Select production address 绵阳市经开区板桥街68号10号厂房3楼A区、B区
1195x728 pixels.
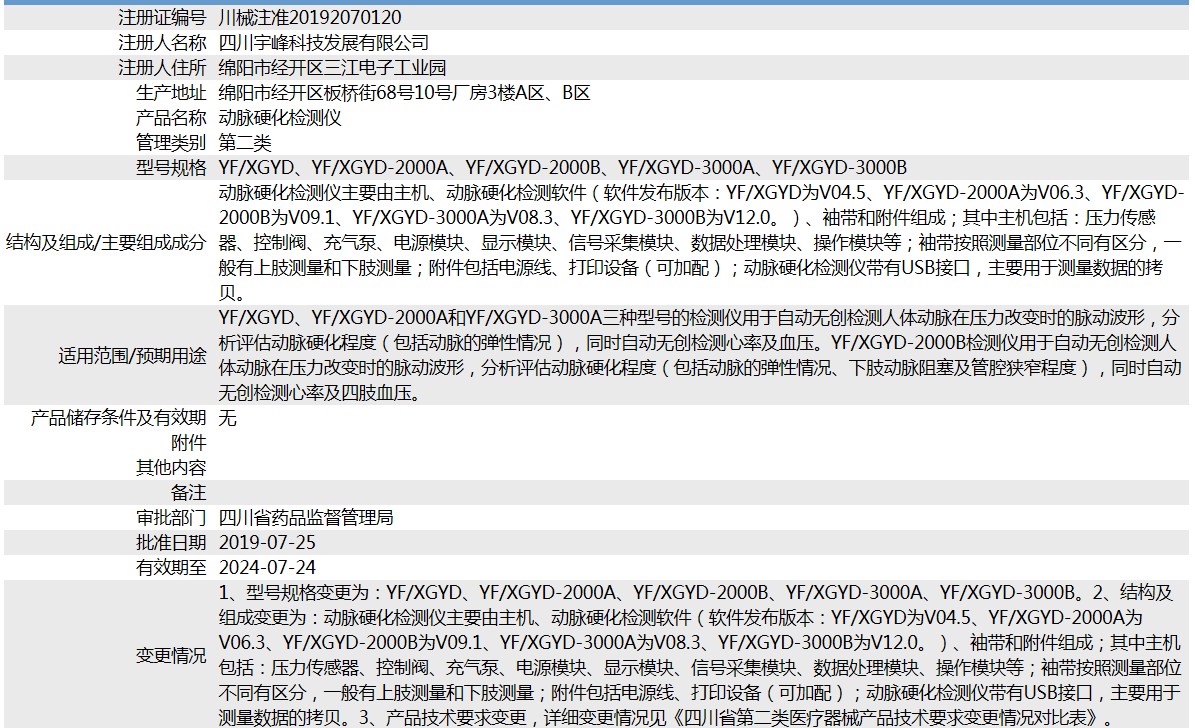click(405, 93)
